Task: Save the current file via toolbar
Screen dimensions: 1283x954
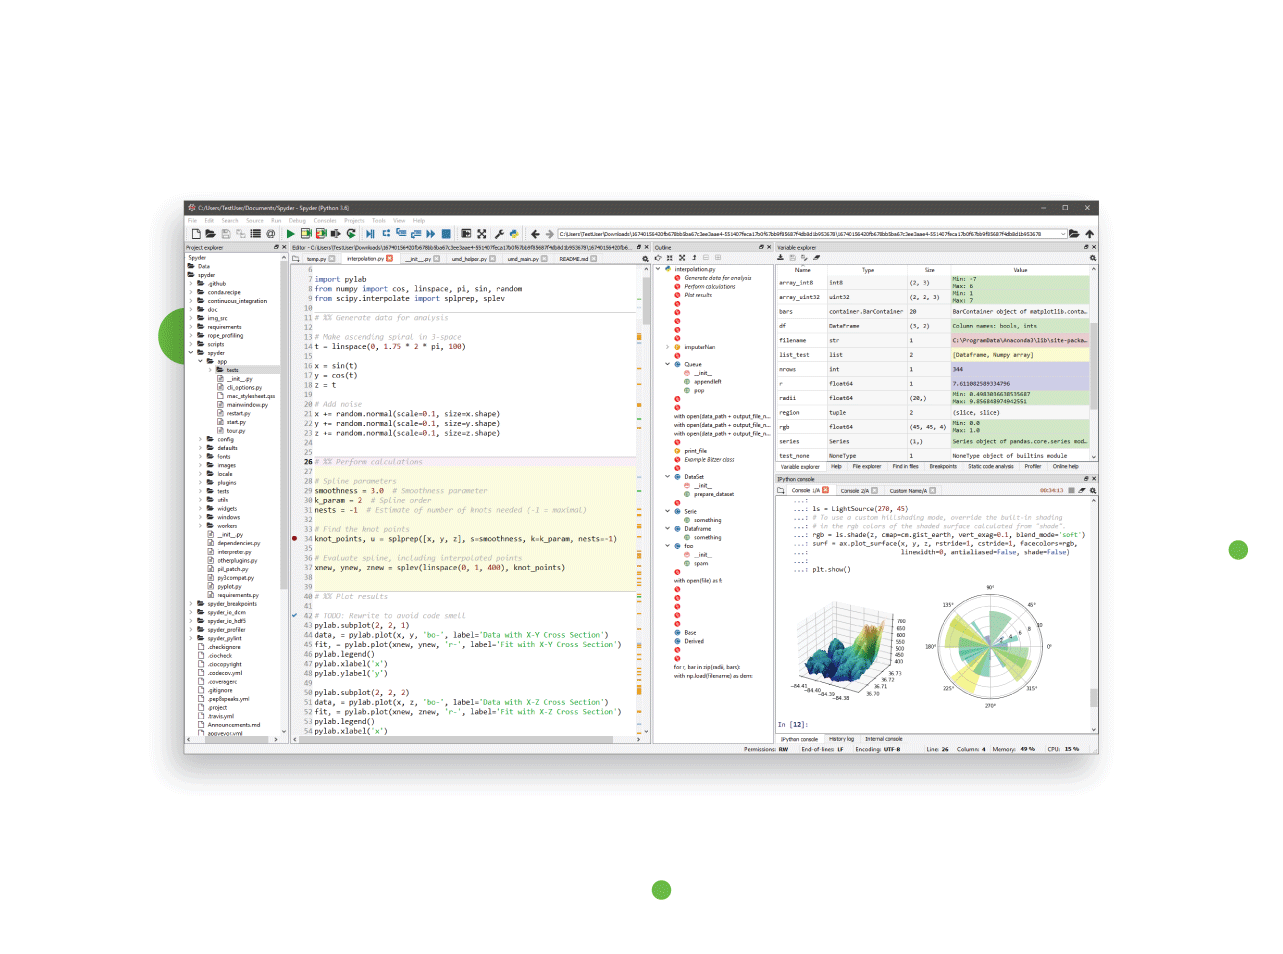Action: tap(226, 233)
